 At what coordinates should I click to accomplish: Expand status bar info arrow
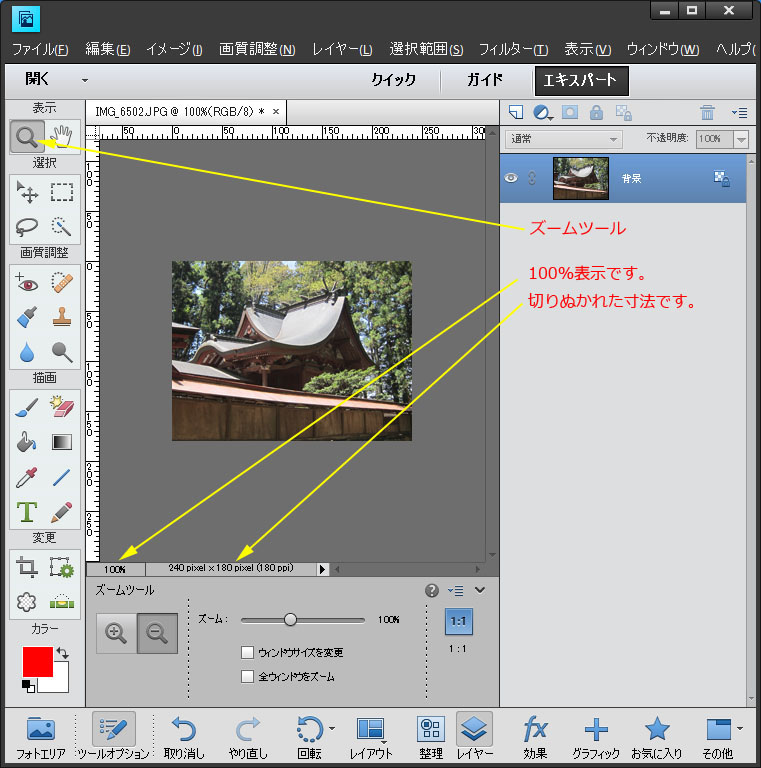click(322, 569)
